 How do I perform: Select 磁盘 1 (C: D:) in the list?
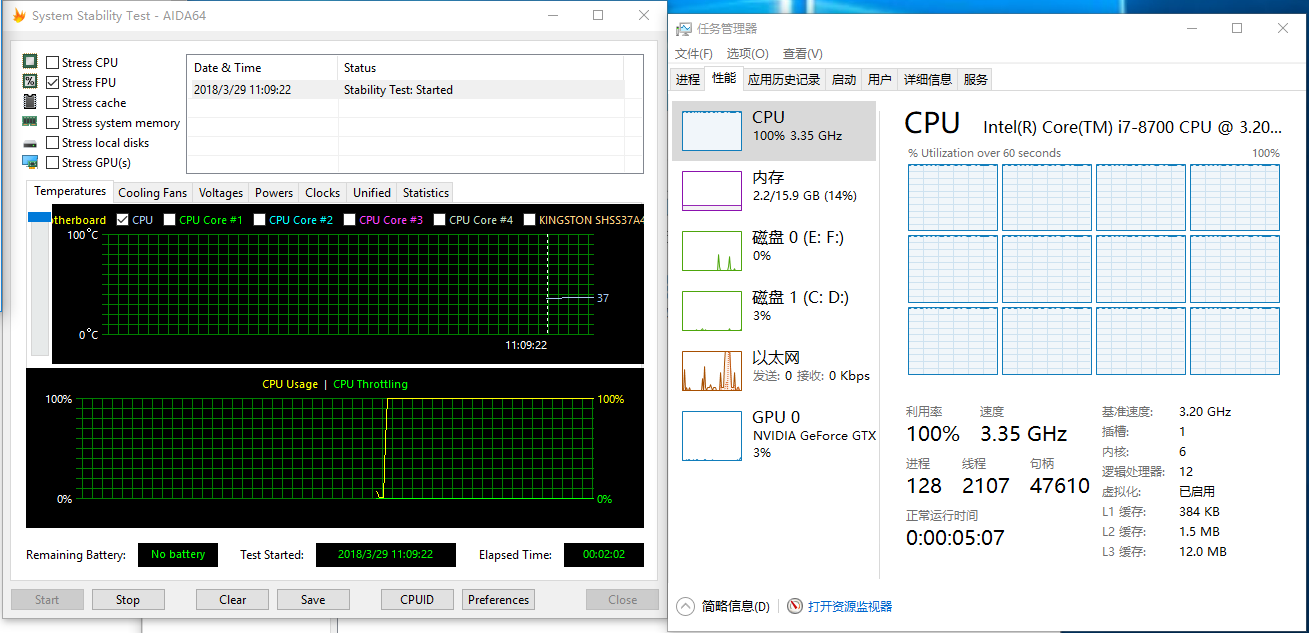pos(774,311)
